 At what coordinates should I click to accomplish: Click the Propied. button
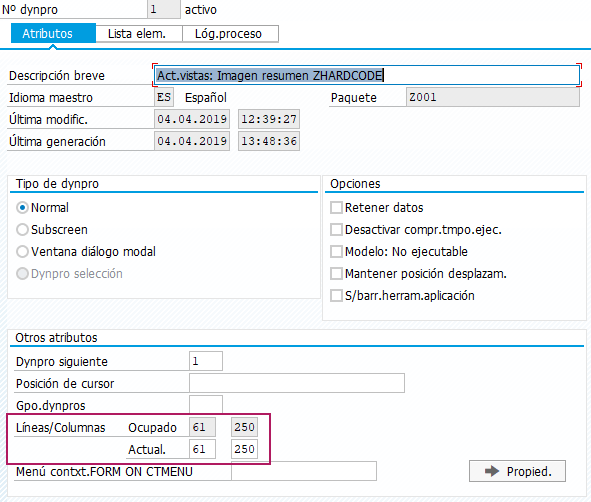[517, 471]
